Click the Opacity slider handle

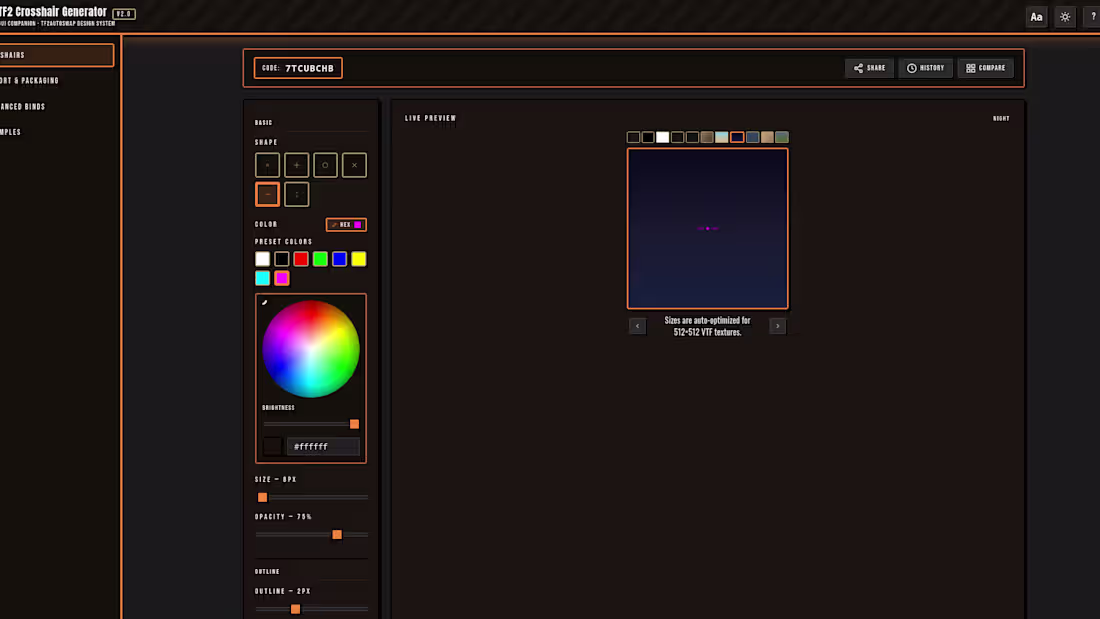coord(337,534)
